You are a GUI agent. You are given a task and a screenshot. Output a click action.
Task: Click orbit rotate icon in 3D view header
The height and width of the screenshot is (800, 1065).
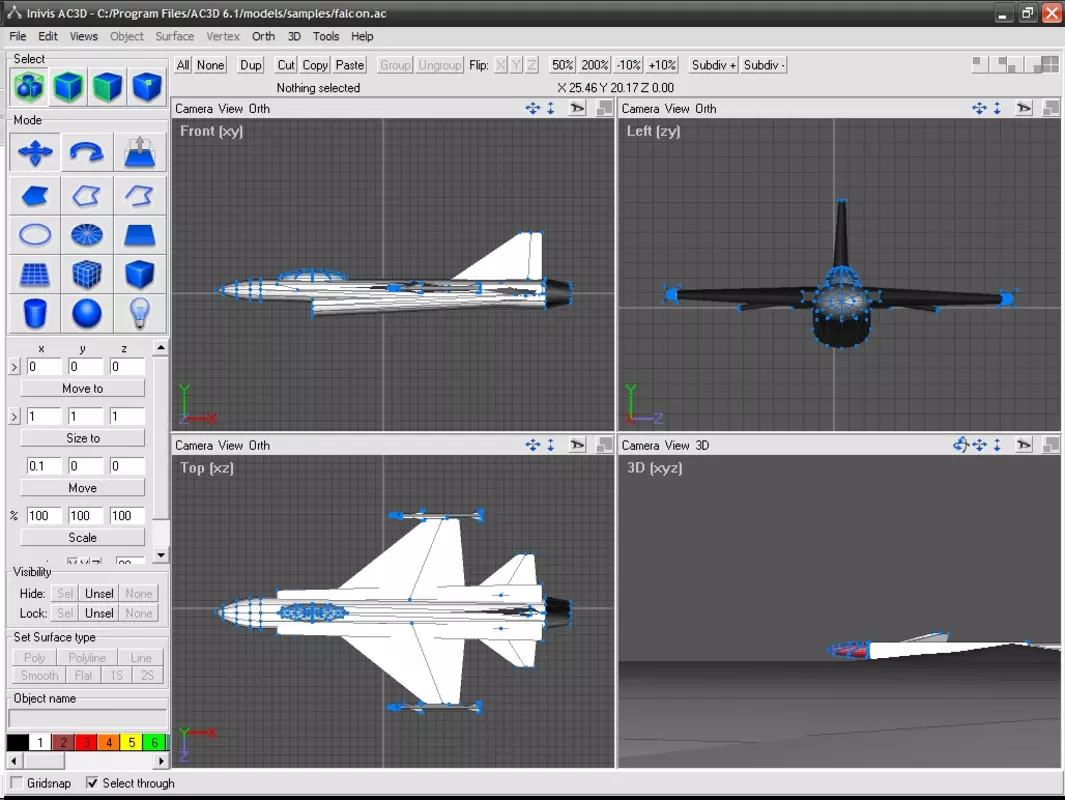click(x=960, y=445)
